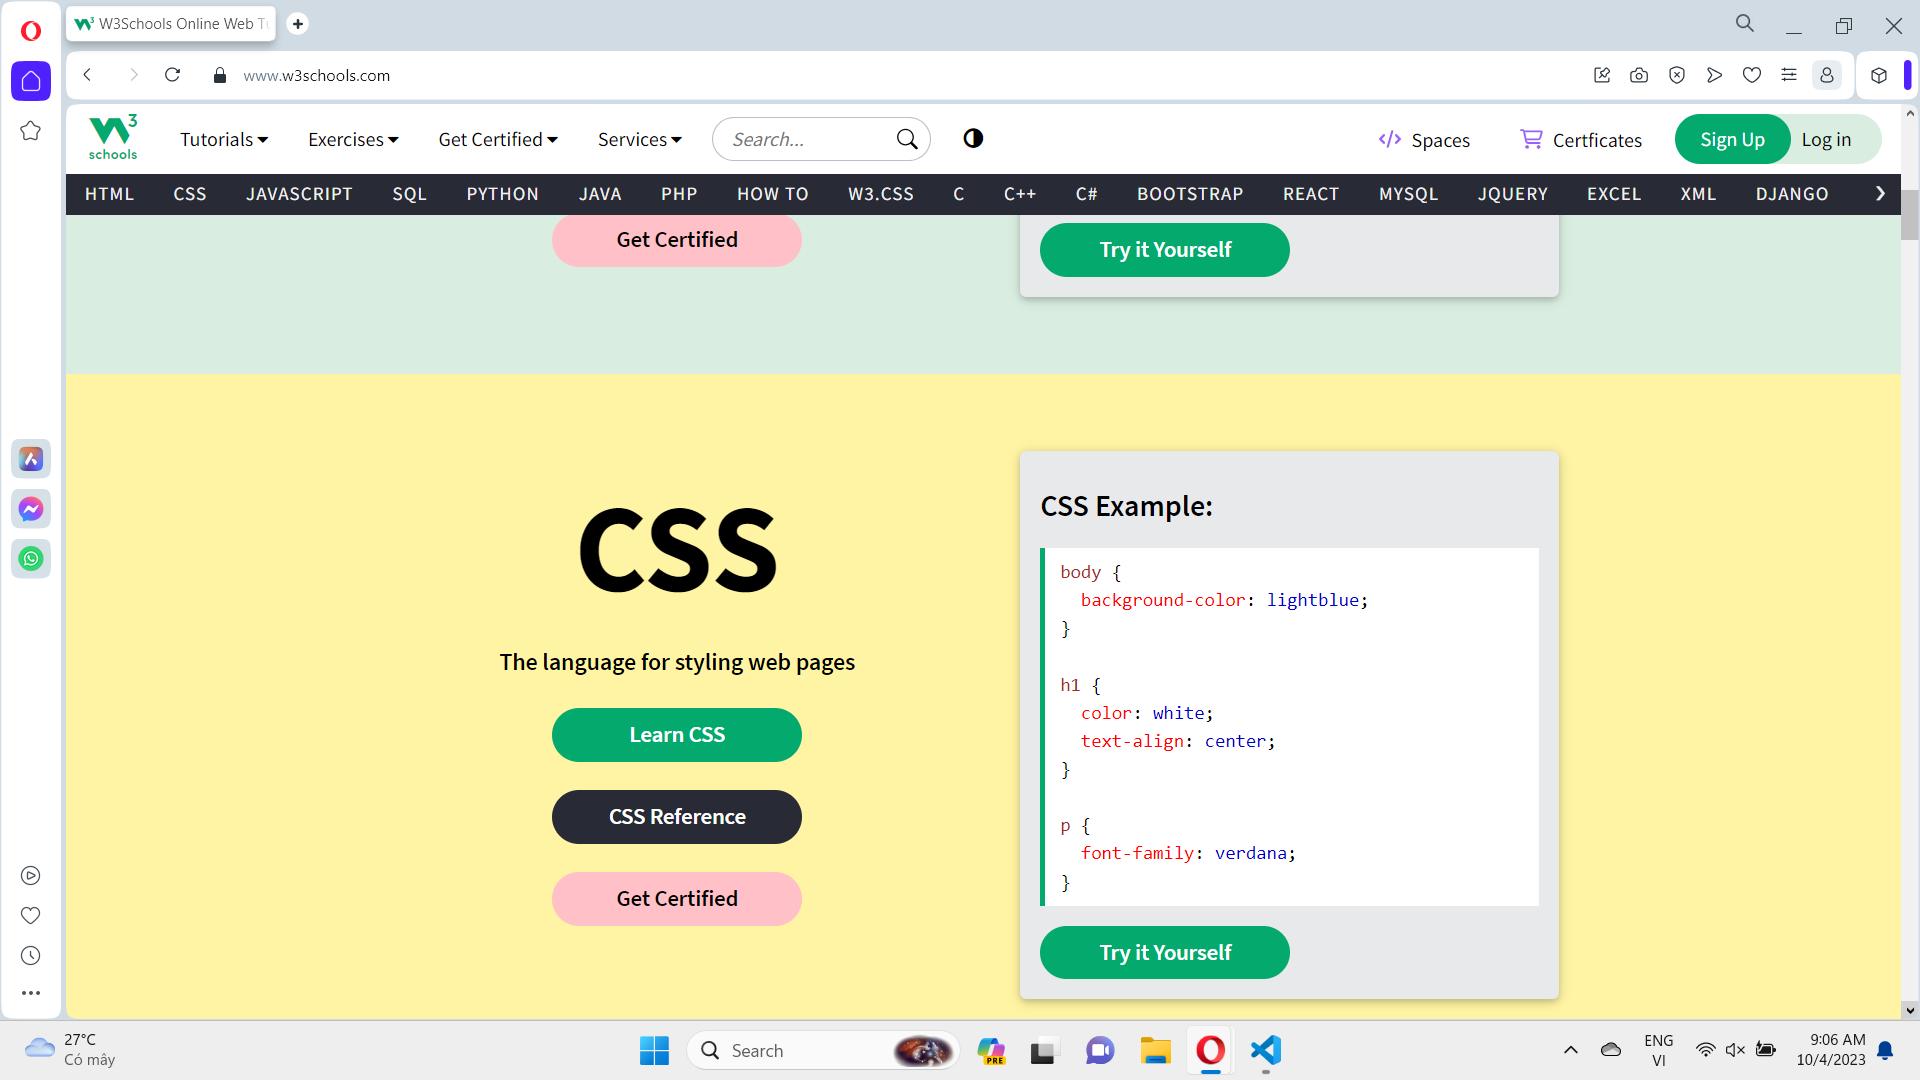Open the notifications bell in taskbar

(1885, 1050)
